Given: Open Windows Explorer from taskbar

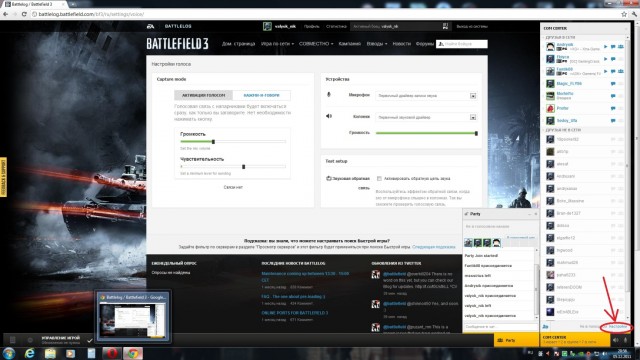Looking at the screenshot, I should 50,353.
